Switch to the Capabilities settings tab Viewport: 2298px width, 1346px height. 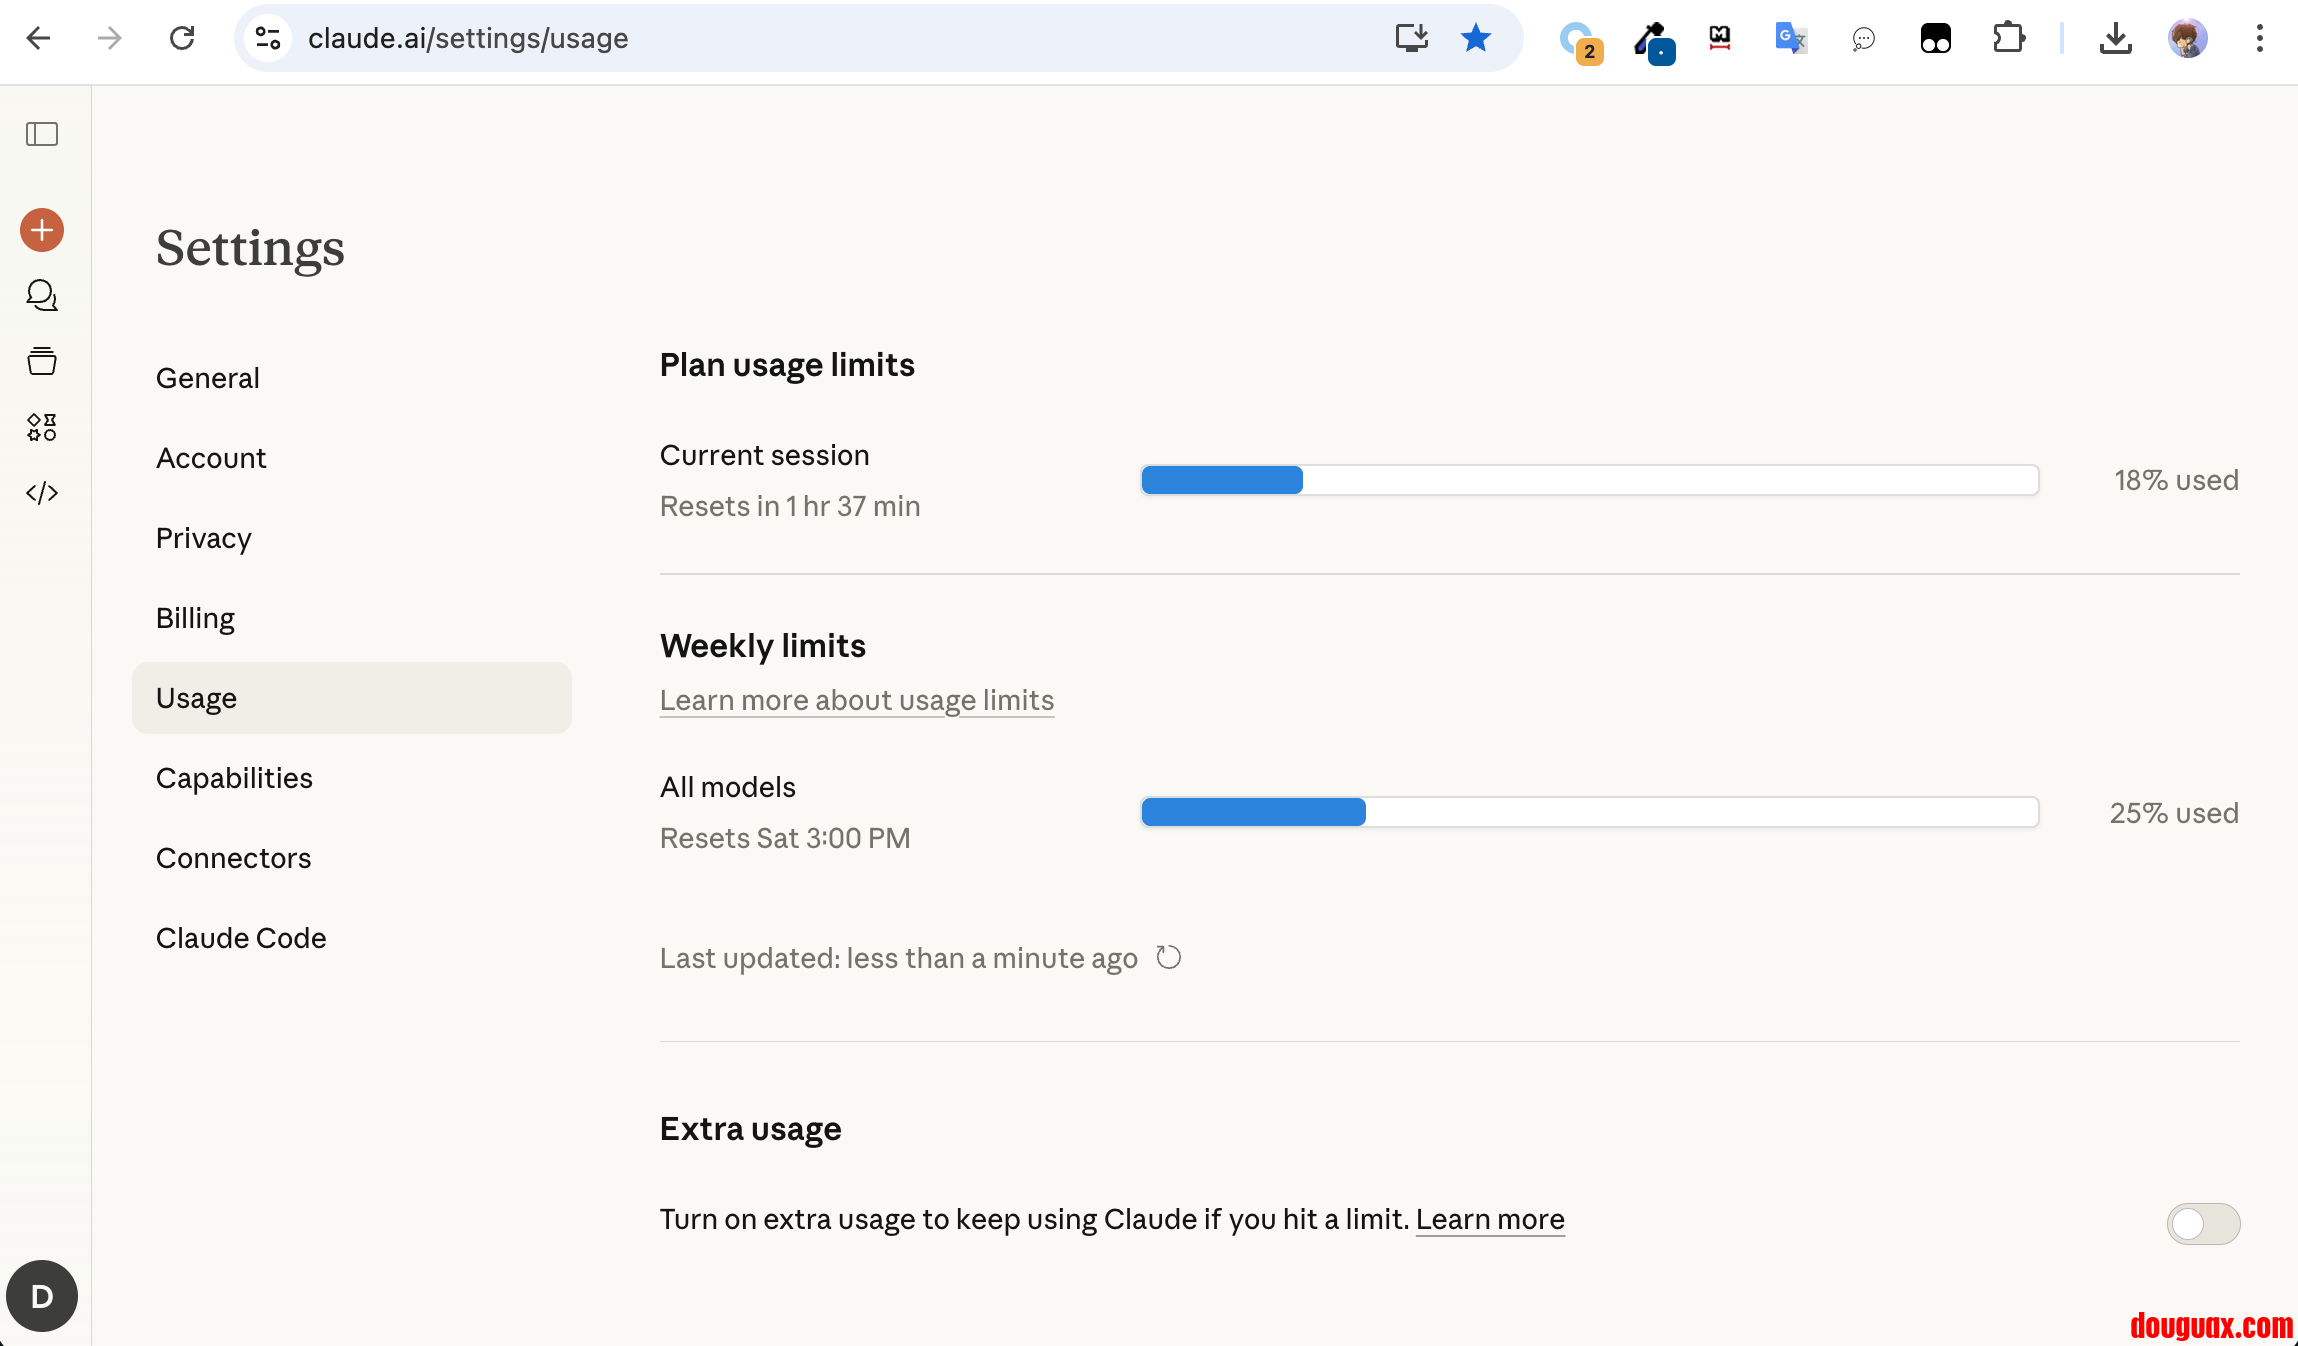pyautogui.click(x=234, y=778)
